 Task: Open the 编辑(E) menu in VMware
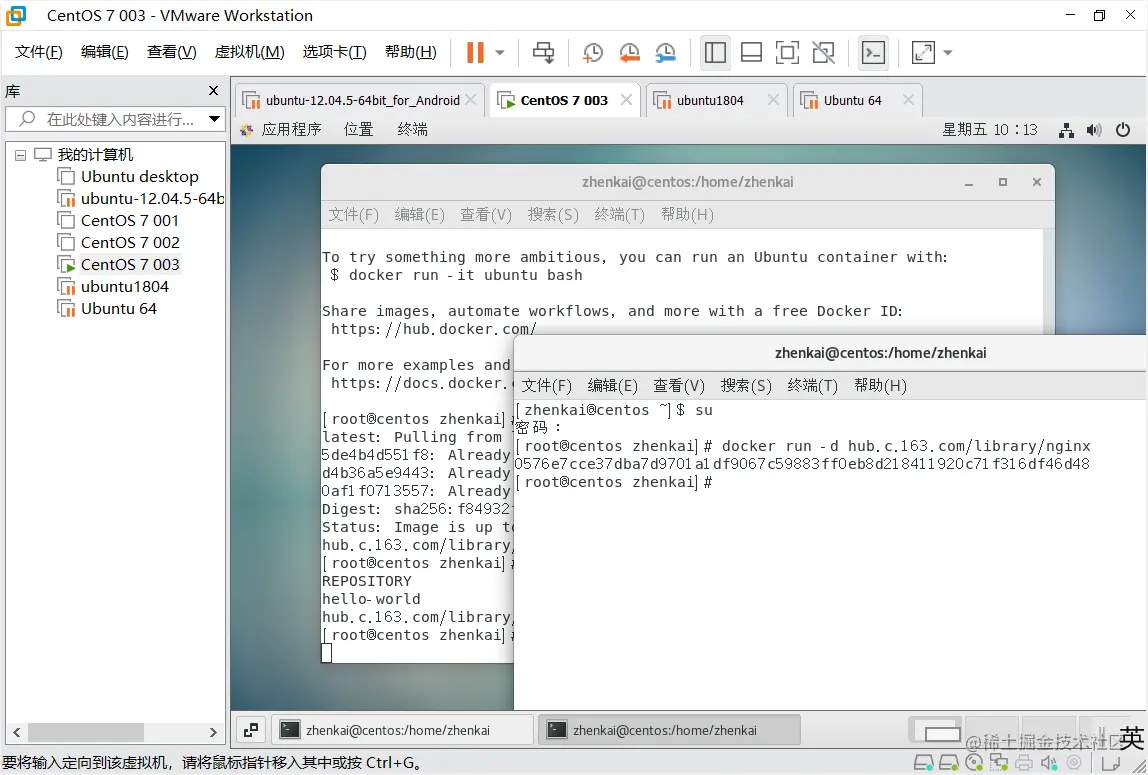(x=105, y=52)
